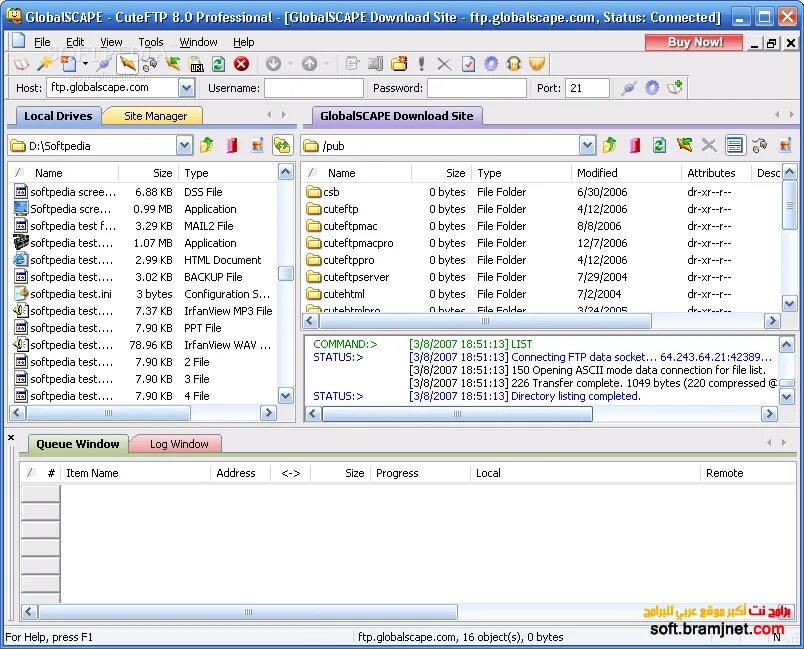804x649 pixels.
Task: Click the Delete X icon in main toolbar
Action: (x=444, y=64)
